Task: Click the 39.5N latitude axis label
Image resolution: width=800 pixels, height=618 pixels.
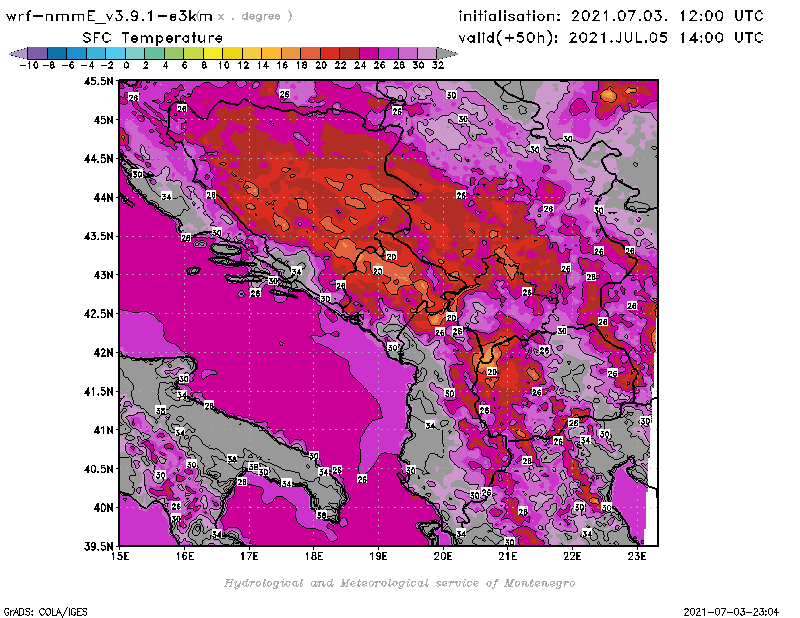Action: coord(98,546)
